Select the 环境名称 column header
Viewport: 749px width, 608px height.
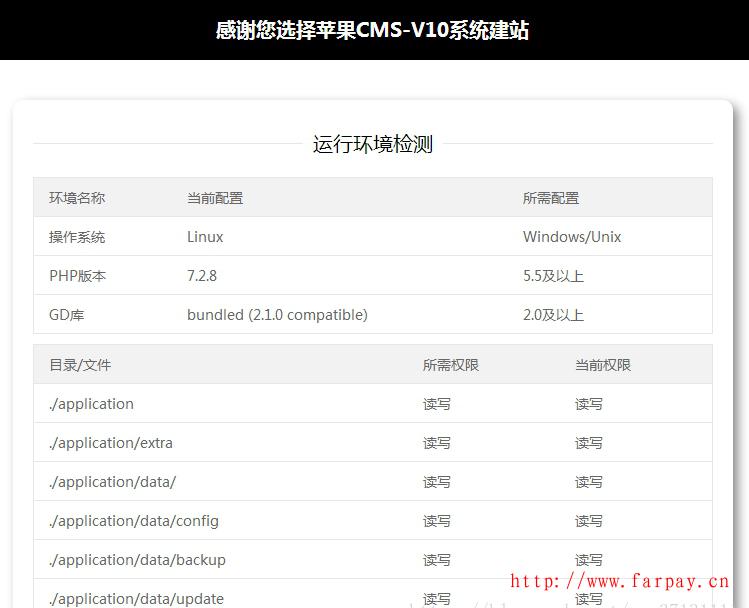pyautogui.click(x=77, y=198)
